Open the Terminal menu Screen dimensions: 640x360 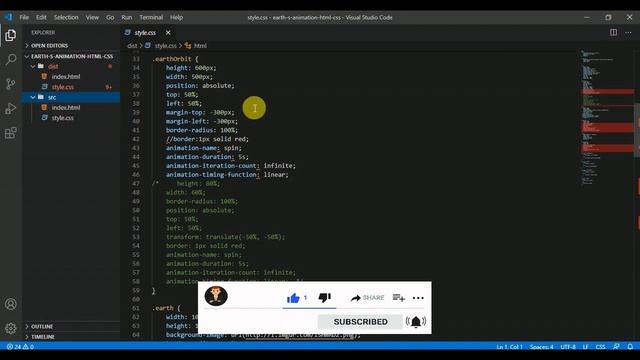pyautogui.click(x=151, y=17)
